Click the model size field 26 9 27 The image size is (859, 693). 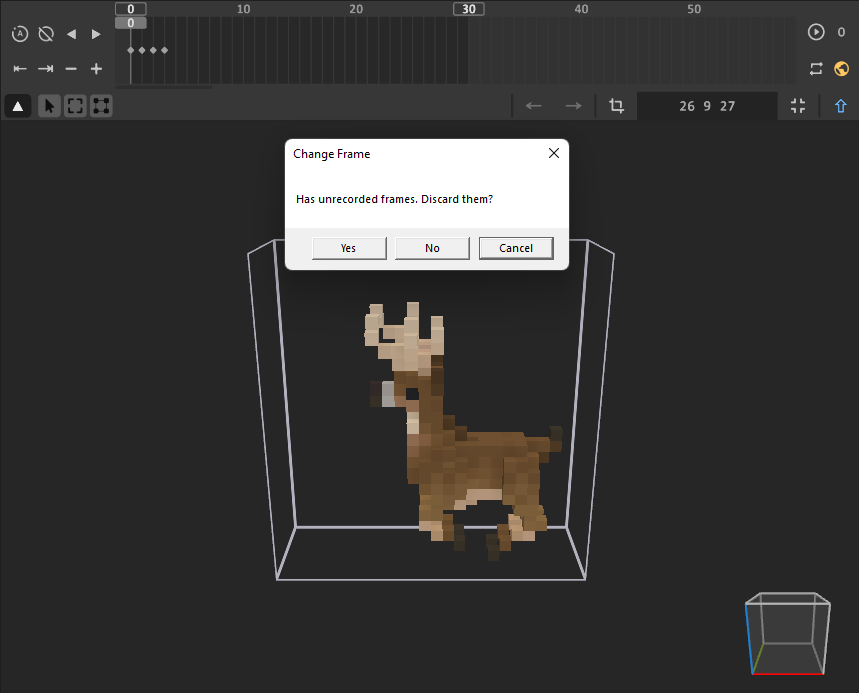[x=707, y=106]
